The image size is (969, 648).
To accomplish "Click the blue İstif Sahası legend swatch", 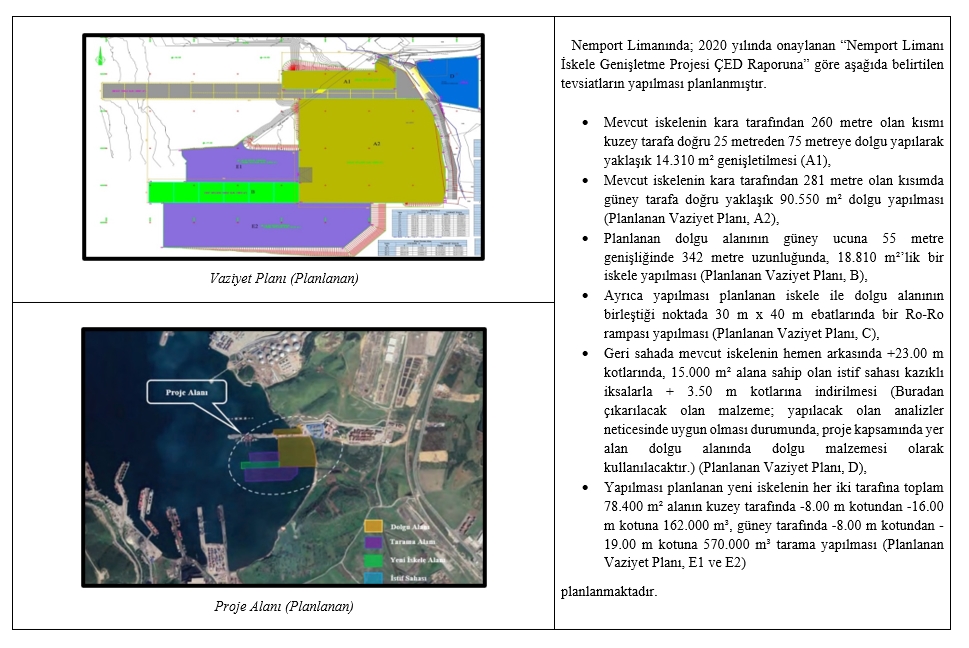I will click(x=374, y=578).
